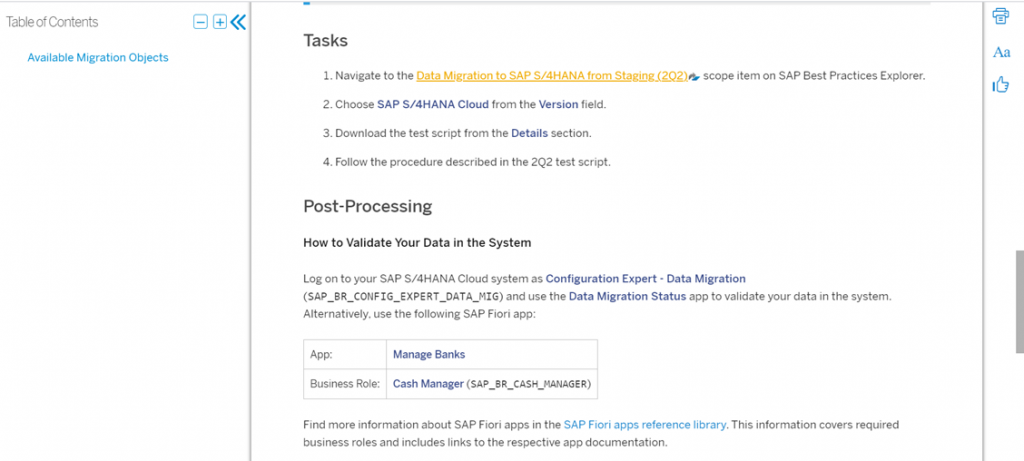Image resolution: width=1024 pixels, height=461 pixels.
Task: Click the Manage Banks app name
Action: point(429,355)
